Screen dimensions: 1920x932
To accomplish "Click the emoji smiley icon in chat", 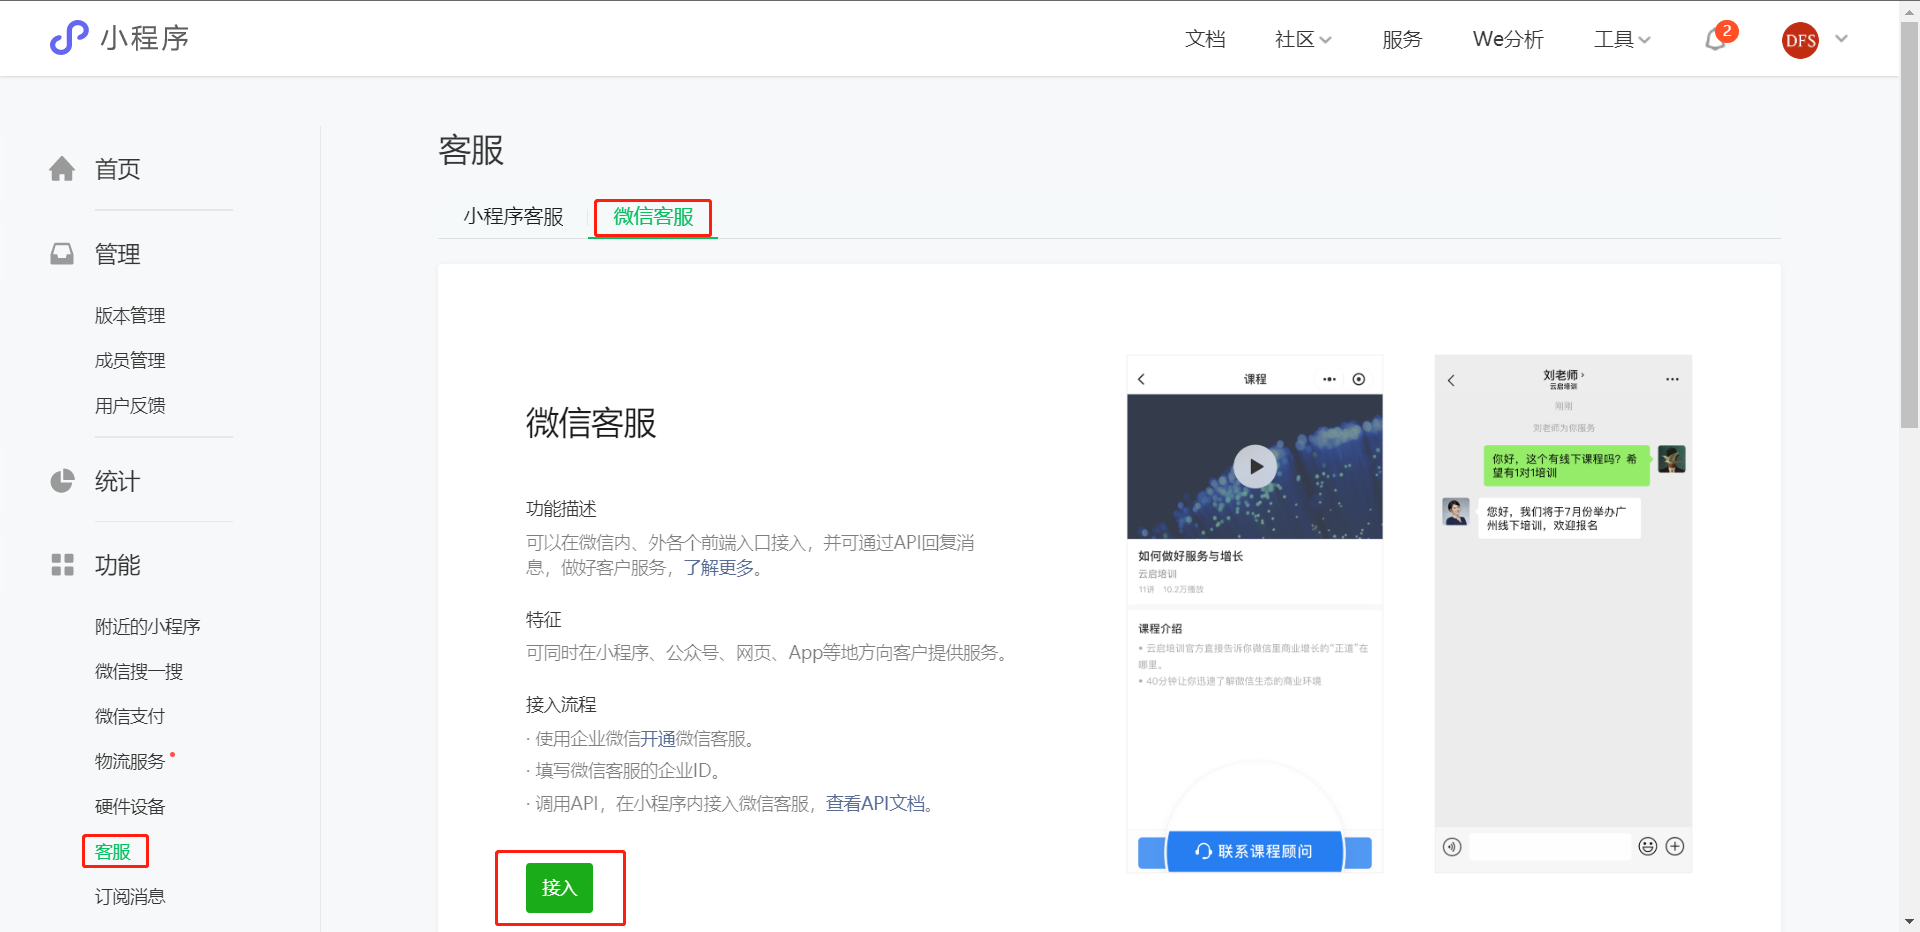I will pos(1648,847).
